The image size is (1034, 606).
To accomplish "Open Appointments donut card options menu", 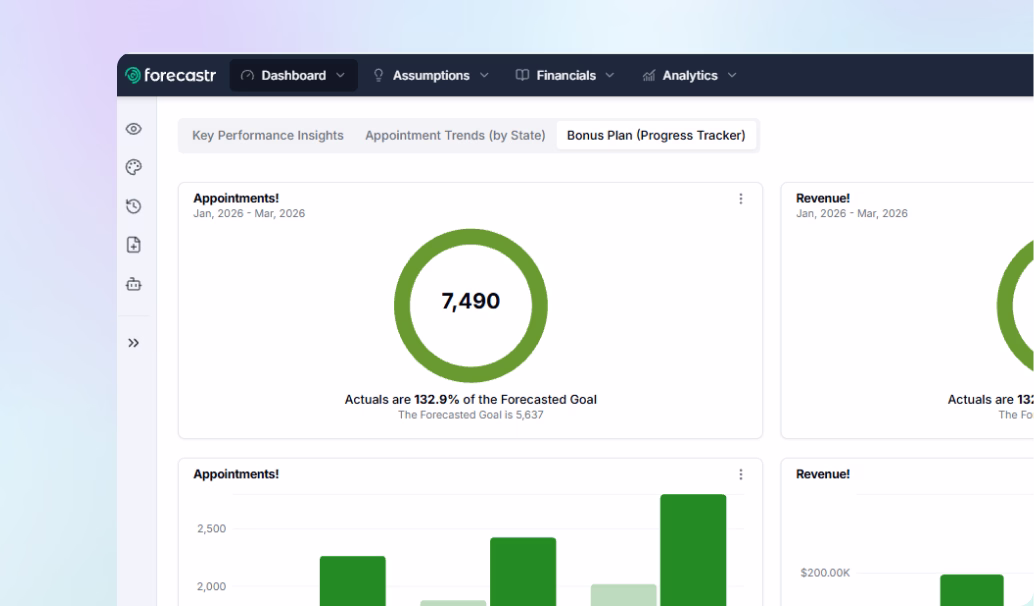I will (741, 198).
